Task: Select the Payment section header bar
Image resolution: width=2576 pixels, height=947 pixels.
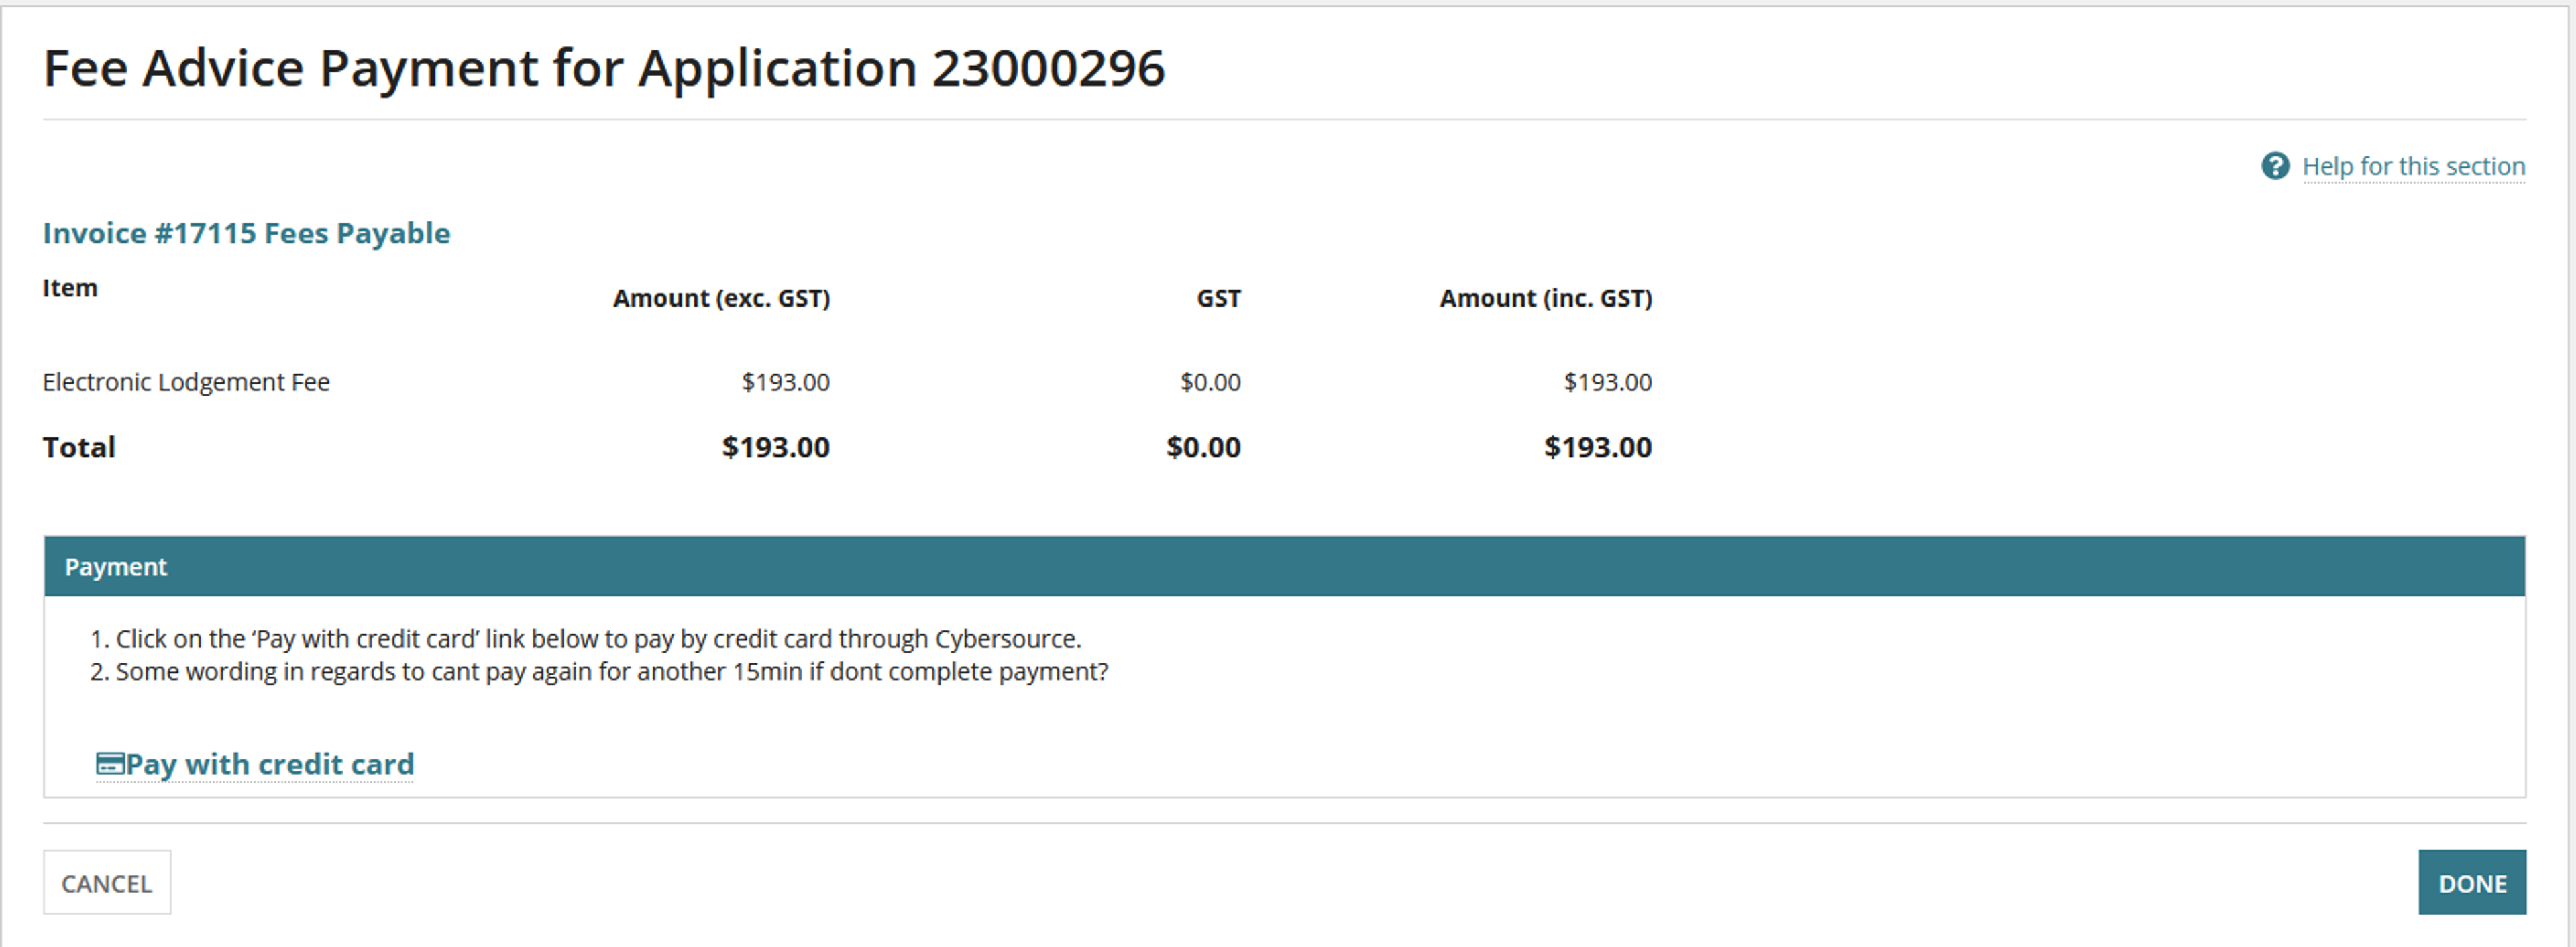Action: click(x=1285, y=567)
